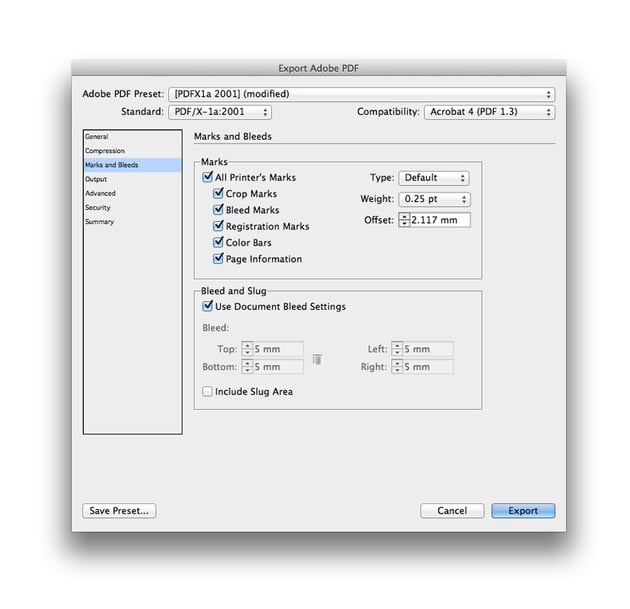Image resolution: width=630 pixels, height=609 pixels.
Task: Click the Save Preset button
Action: click(119, 511)
